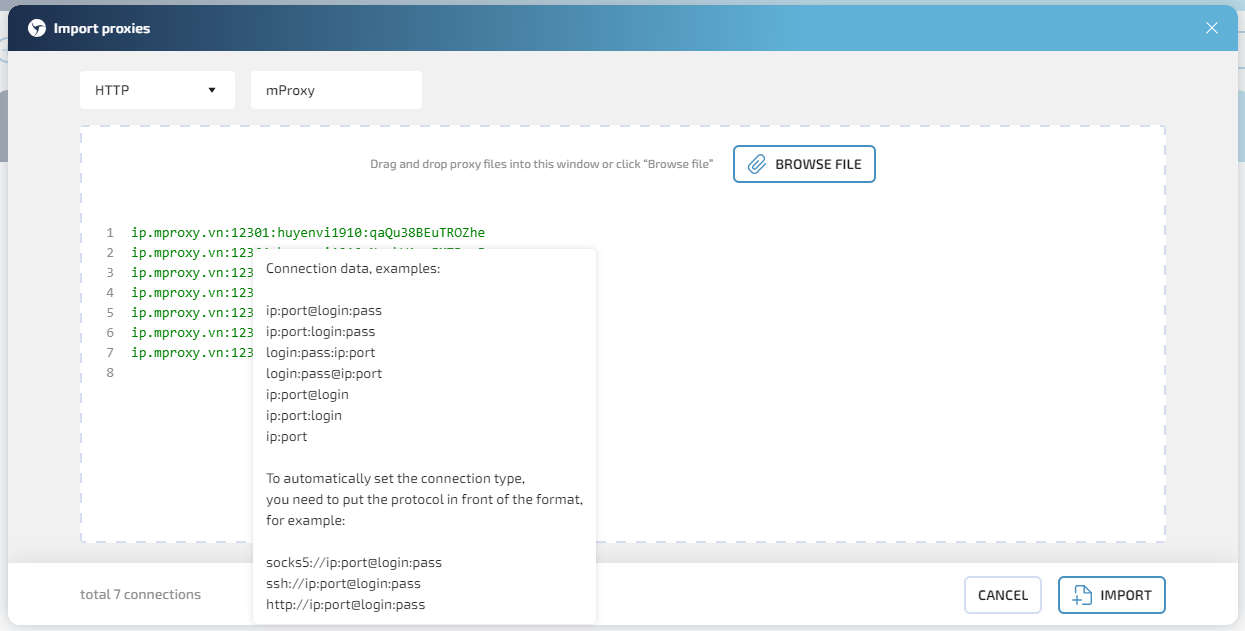Click the drag and drop instruction text
This screenshot has height=631, width=1245.
pos(541,164)
